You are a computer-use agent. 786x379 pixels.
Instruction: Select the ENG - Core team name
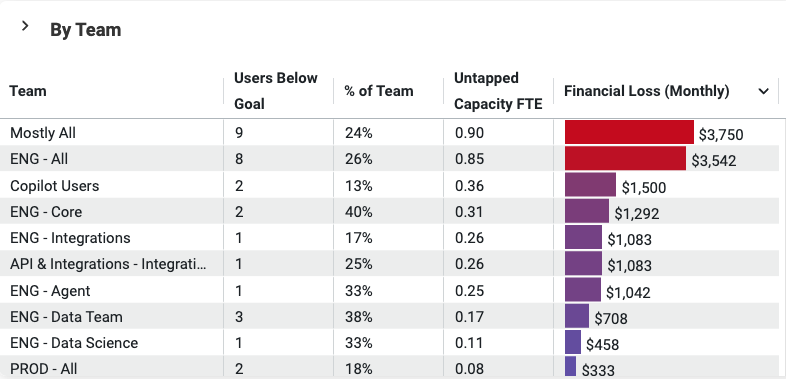[46, 212]
